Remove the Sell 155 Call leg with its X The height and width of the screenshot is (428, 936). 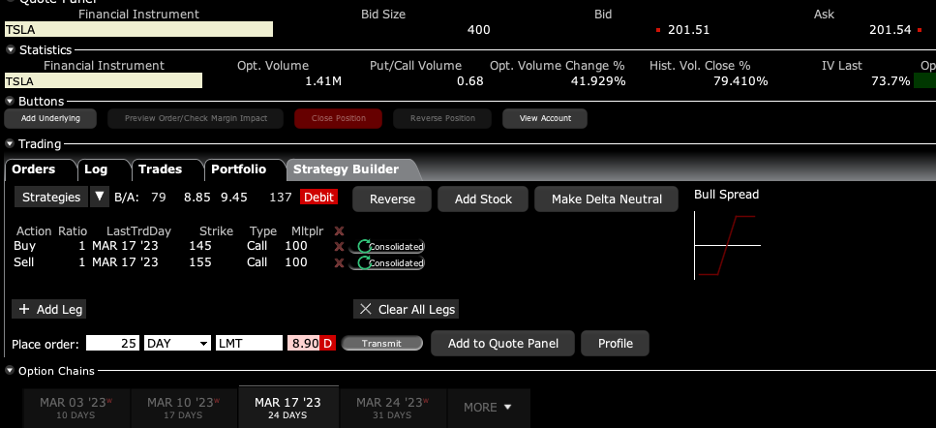click(338, 263)
